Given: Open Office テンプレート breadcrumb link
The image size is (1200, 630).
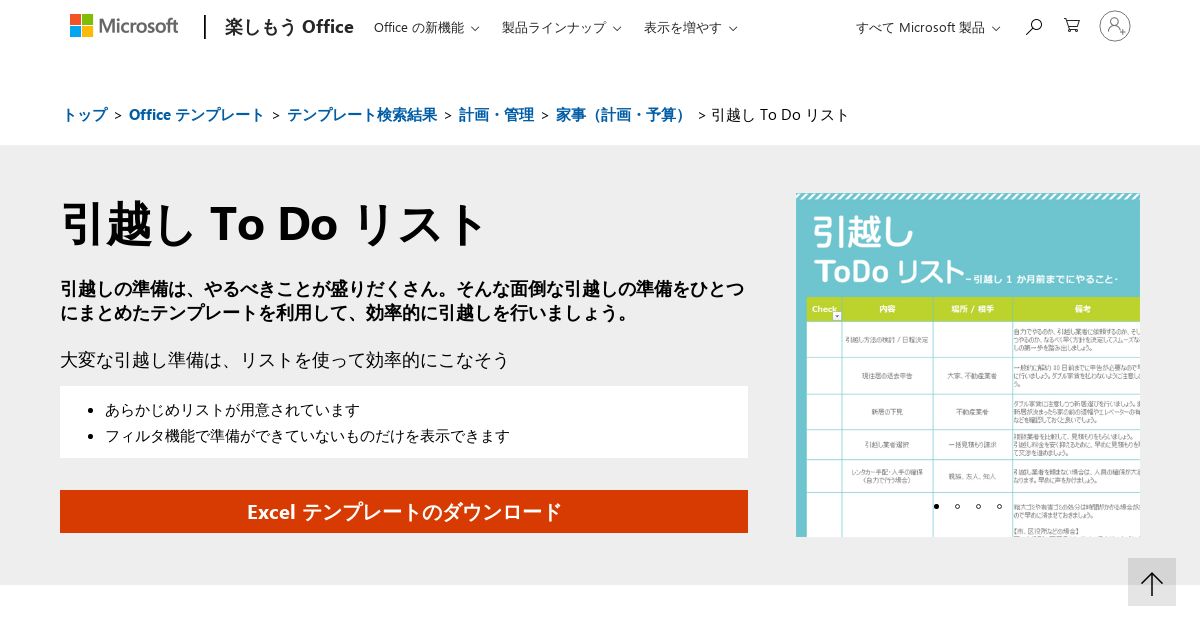Looking at the screenshot, I should 197,114.
